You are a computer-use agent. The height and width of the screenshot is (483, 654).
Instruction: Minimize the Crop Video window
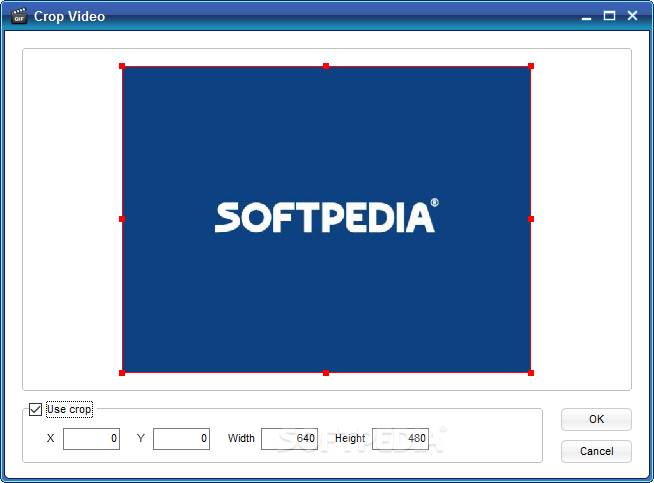tap(586, 17)
